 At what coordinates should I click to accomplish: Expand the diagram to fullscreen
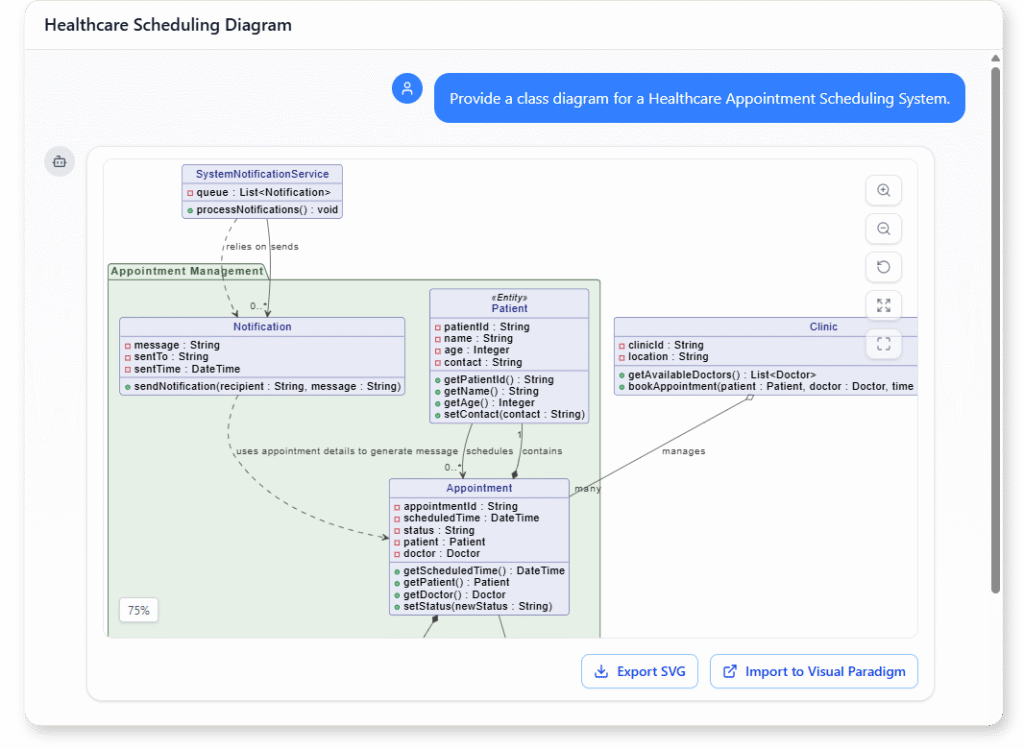click(x=883, y=306)
